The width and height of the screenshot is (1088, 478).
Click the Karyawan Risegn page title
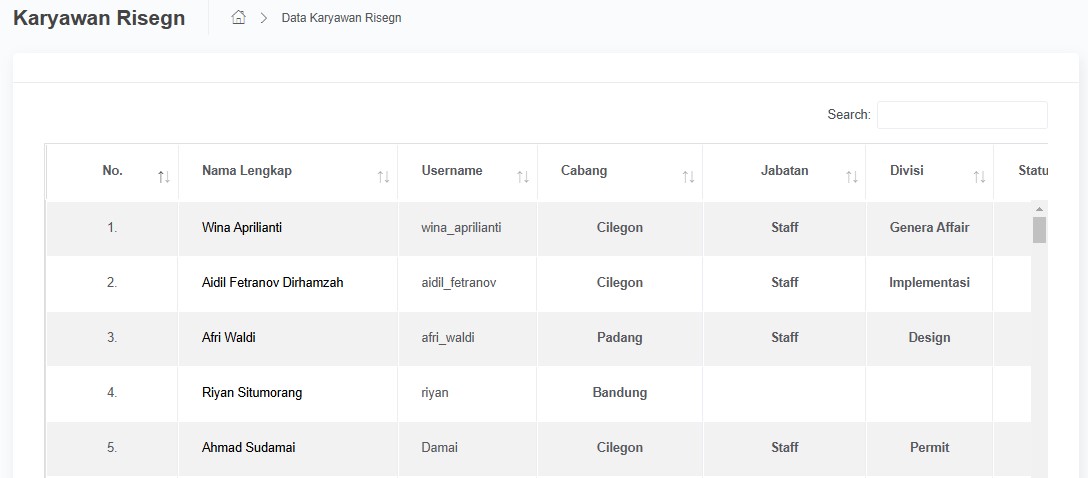(99, 18)
